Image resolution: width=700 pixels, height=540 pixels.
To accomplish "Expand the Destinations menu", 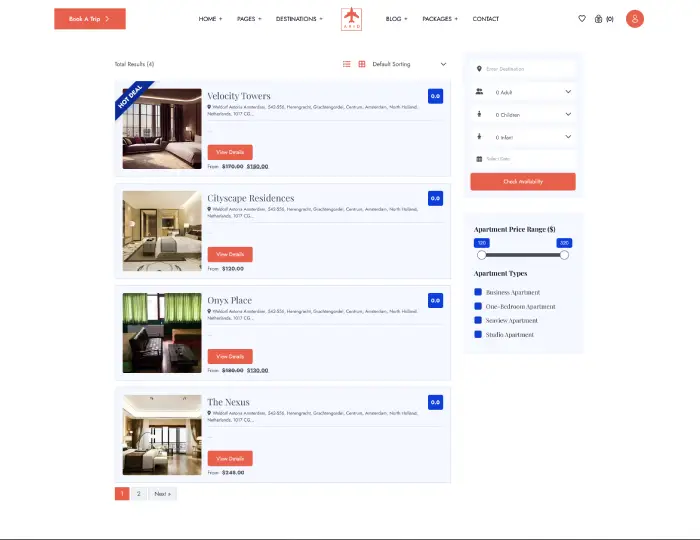I will pyautogui.click(x=299, y=19).
